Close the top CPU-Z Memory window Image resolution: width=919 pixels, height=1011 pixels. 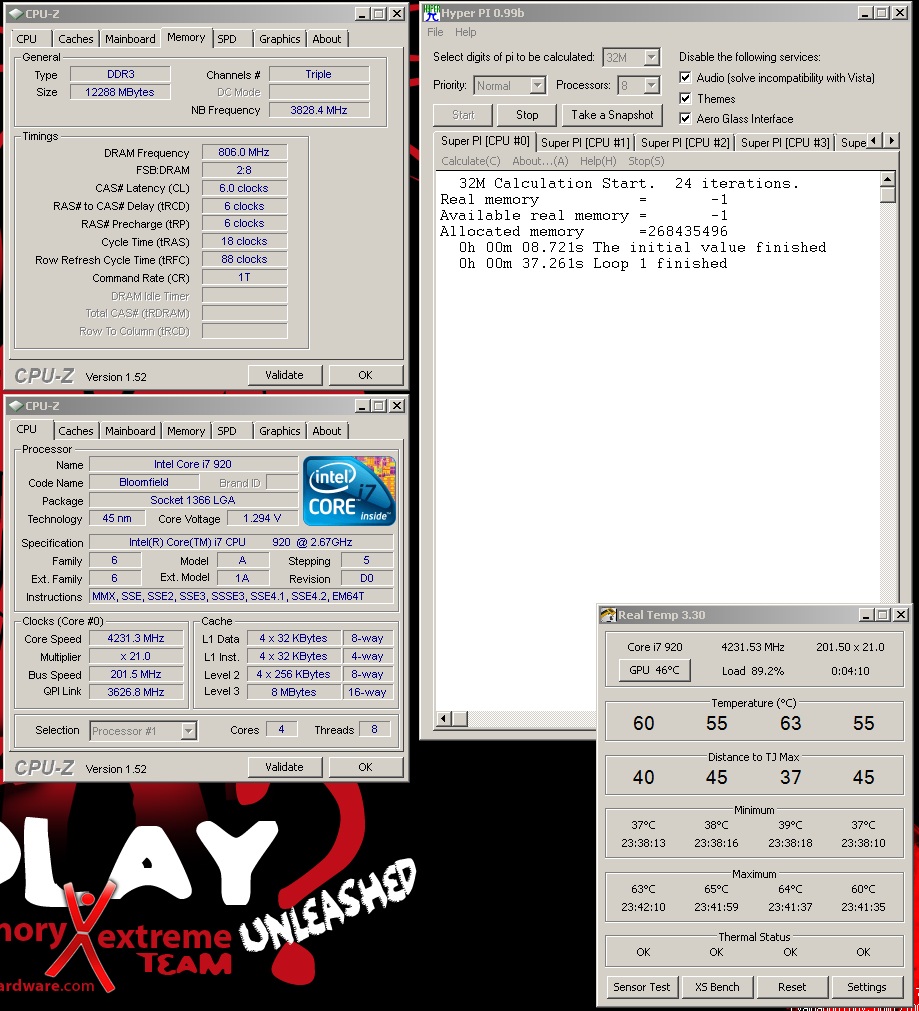coord(397,14)
